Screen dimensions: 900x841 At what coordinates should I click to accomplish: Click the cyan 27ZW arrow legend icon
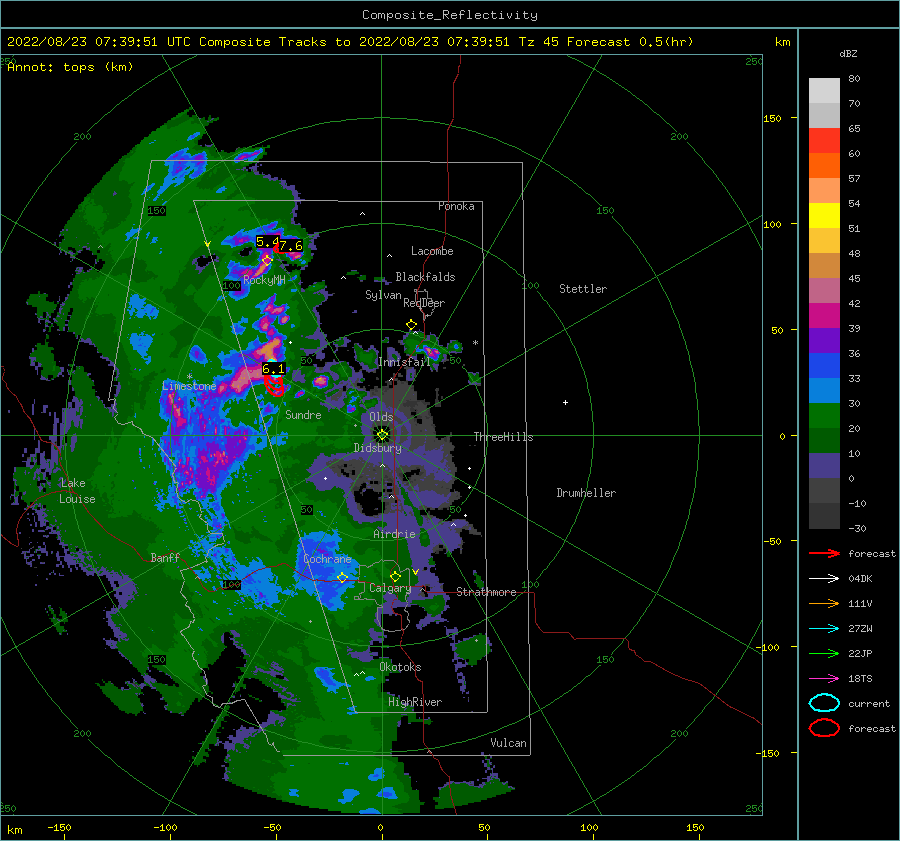click(x=824, y=629)
